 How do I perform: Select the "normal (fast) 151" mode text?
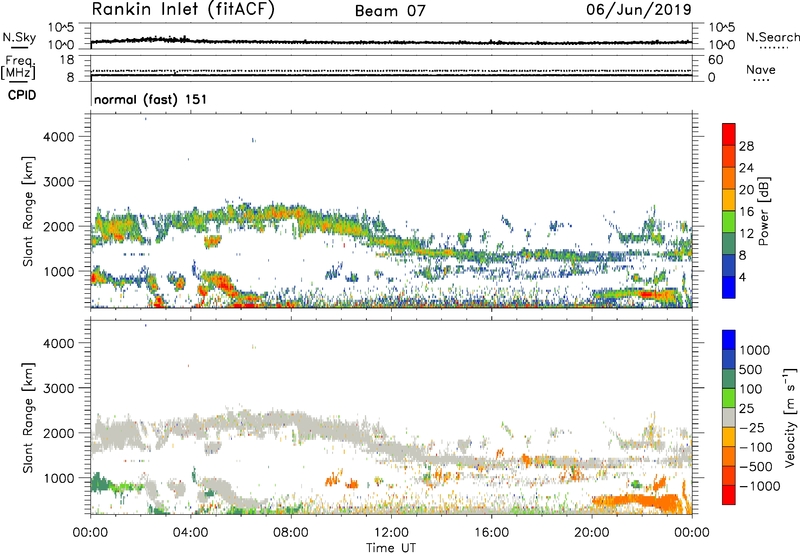pyautogui.click(x=151, y=99)
